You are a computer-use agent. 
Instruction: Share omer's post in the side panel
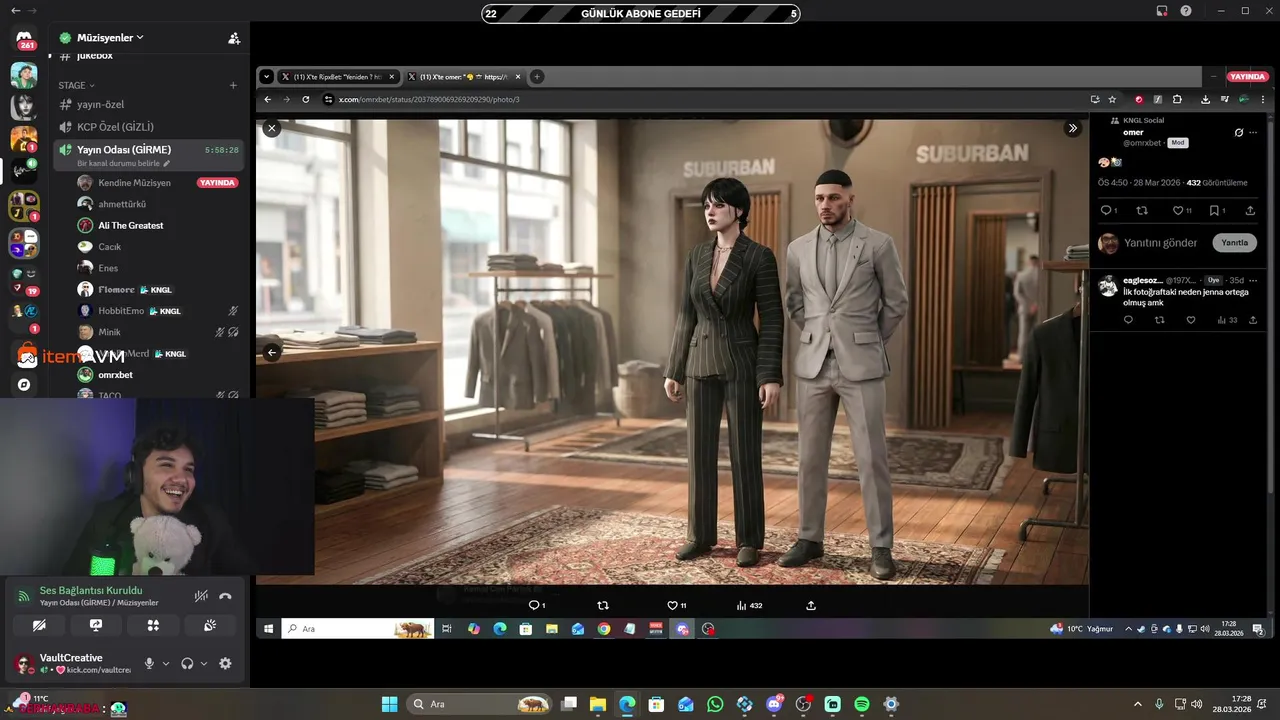pyautogui.click(x=1250, y=211)
